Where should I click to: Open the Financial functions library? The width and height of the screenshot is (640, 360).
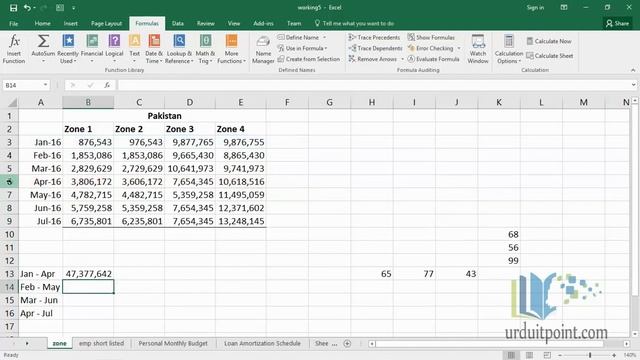(92, 49)
